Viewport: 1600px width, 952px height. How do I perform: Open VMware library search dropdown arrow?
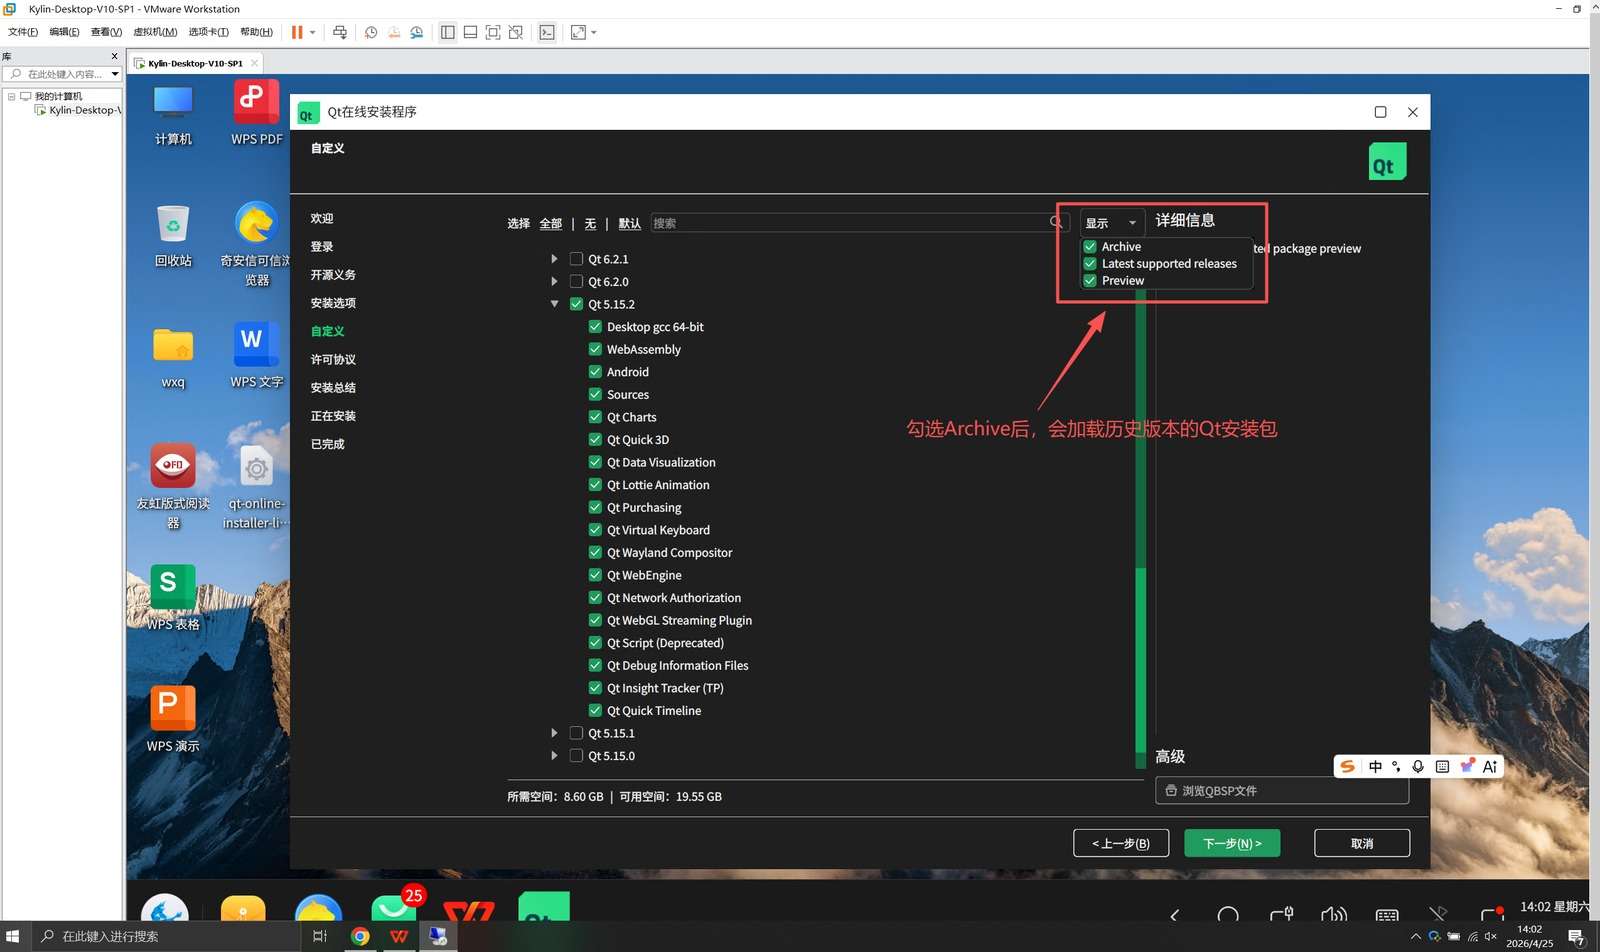[x=115, y=74]
